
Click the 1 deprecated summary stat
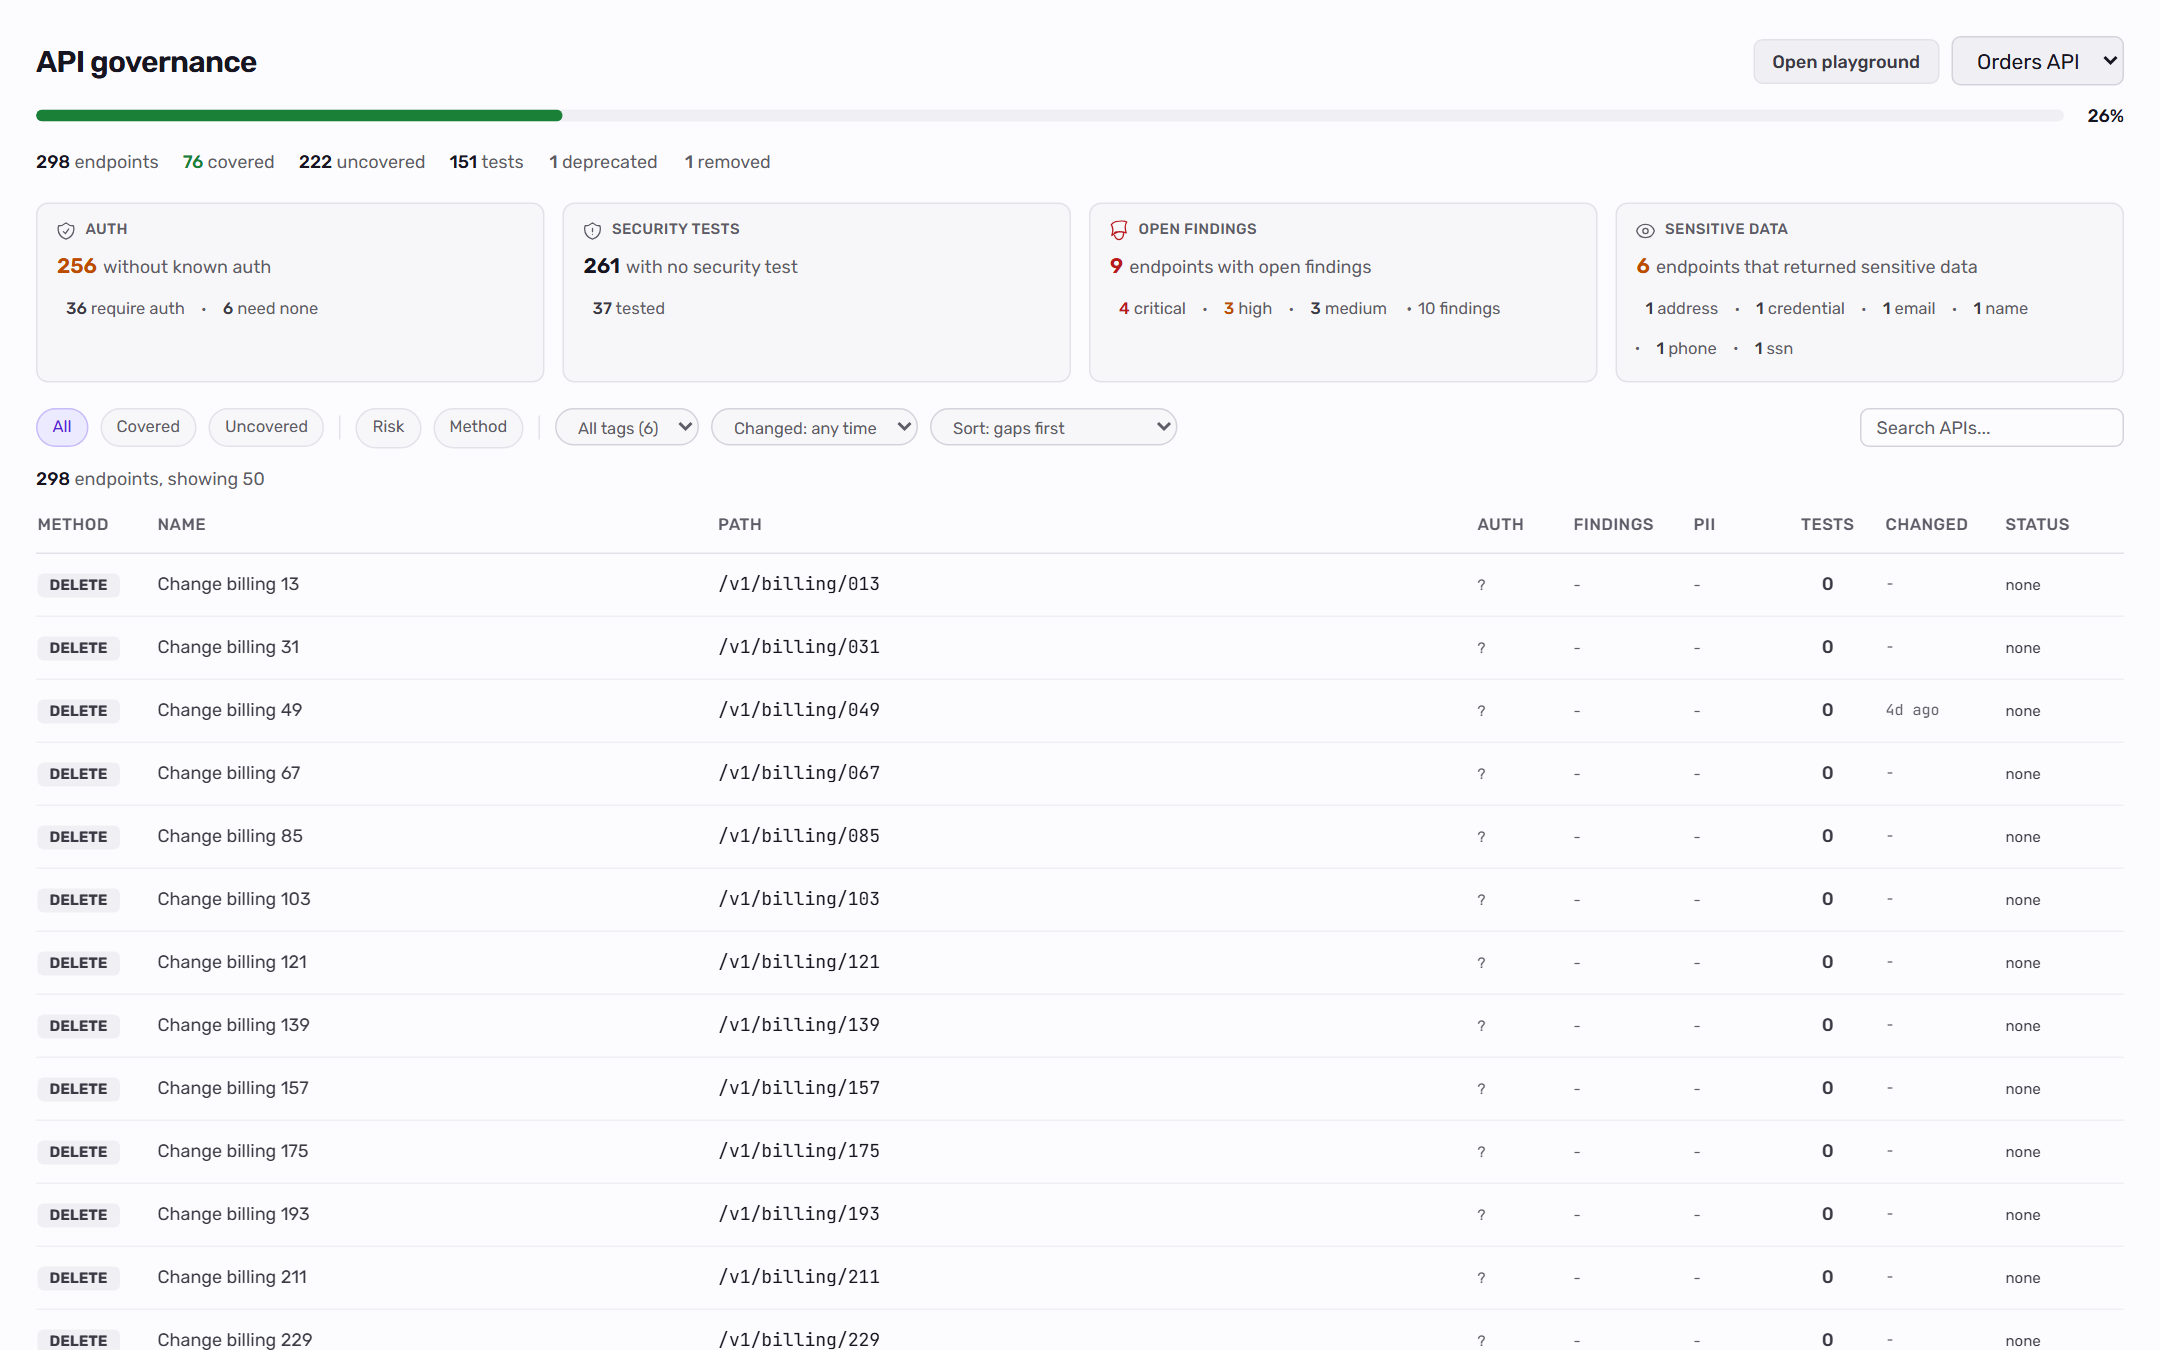pos(603,162)
